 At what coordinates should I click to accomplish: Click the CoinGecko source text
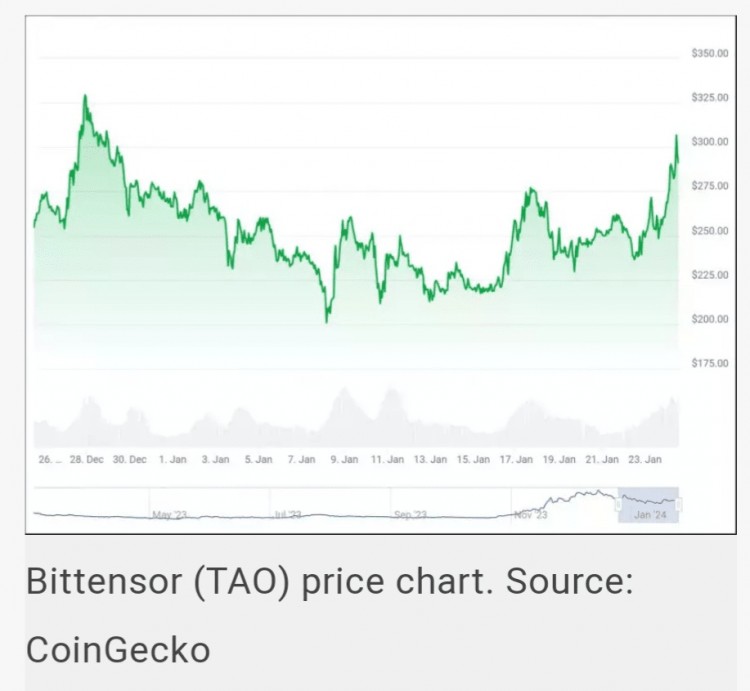coord(118,649)
